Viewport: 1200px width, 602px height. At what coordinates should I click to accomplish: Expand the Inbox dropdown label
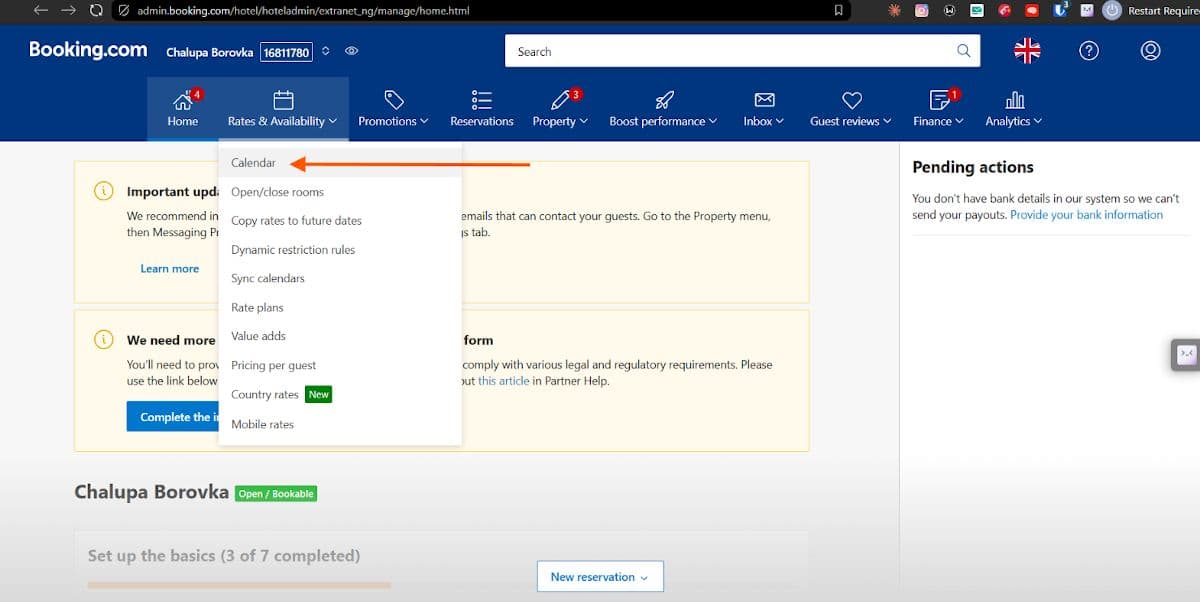pyautogui.click(x=763, y=121)
